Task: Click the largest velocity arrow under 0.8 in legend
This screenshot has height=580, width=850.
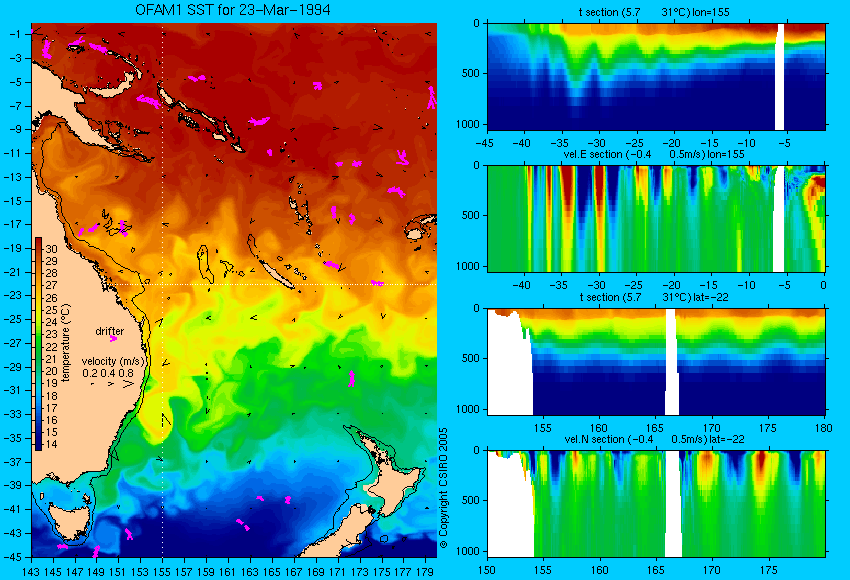Action: pyautogui.click(x=128, y=384)
